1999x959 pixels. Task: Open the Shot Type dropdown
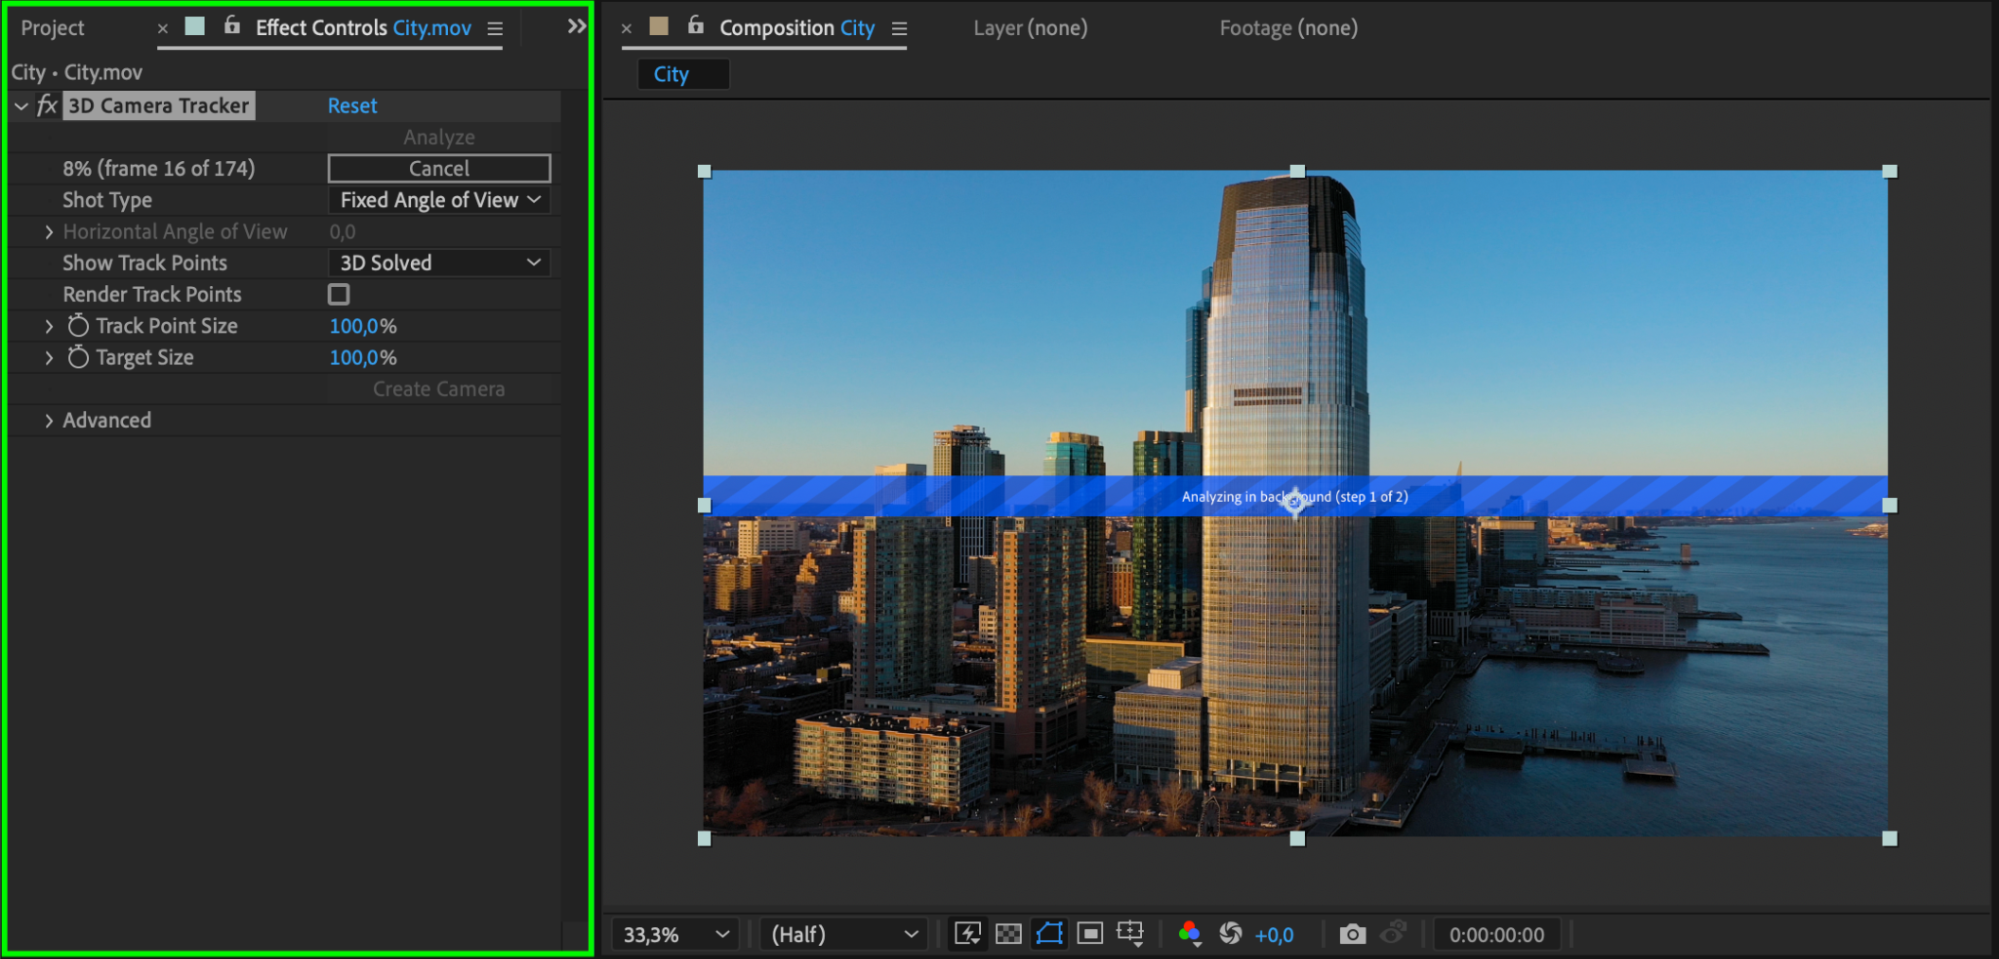tap(439, 200)
